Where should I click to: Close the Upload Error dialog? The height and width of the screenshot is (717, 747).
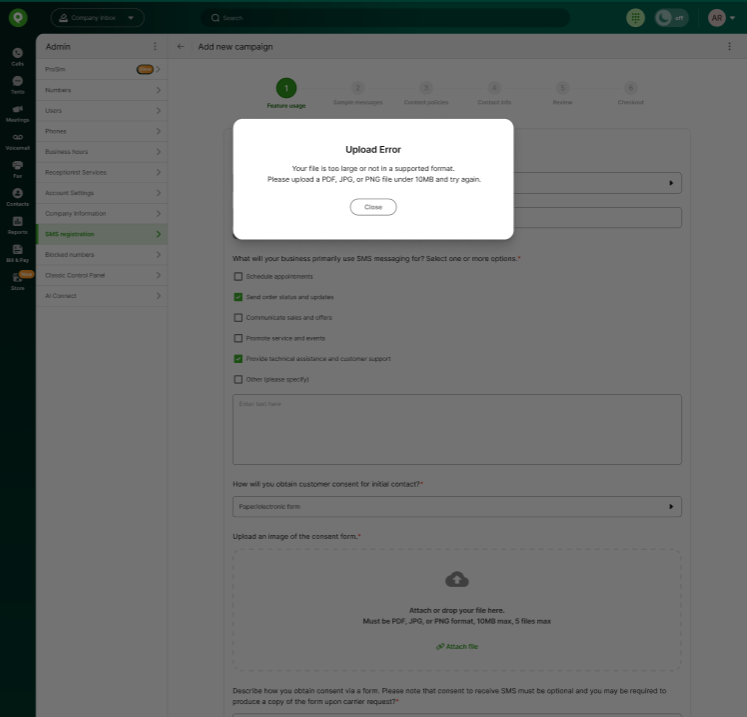(x=373, y=207)
